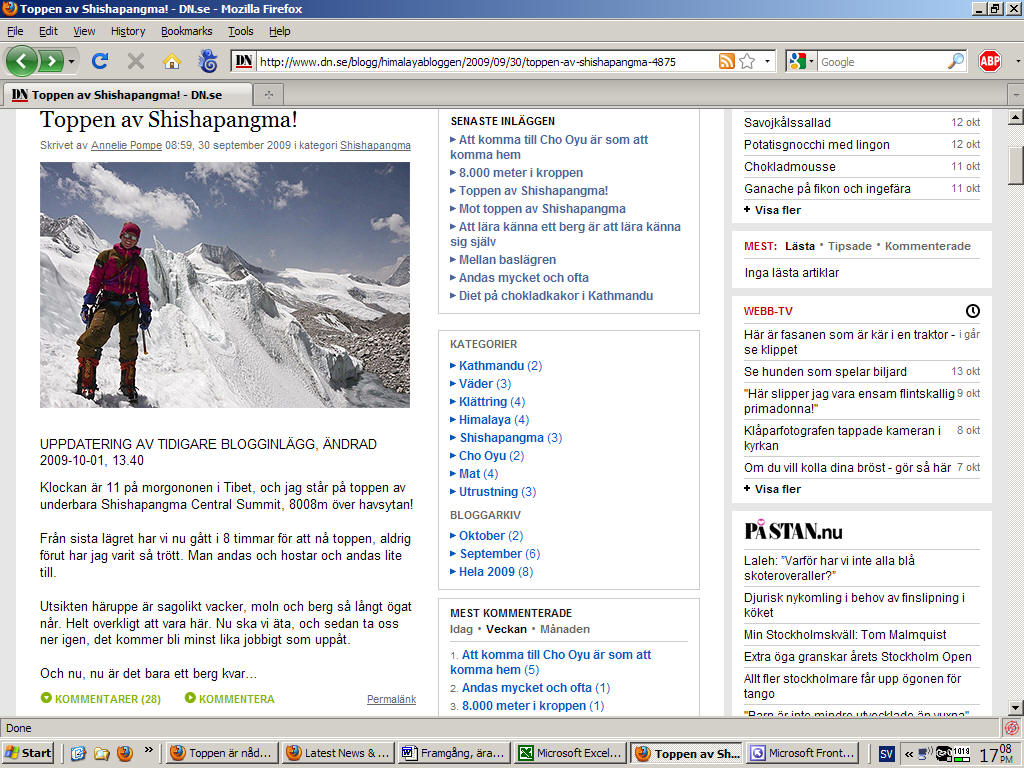
Task: Click the clock icon in WEBB-TV panel
Action: point(972,311)
